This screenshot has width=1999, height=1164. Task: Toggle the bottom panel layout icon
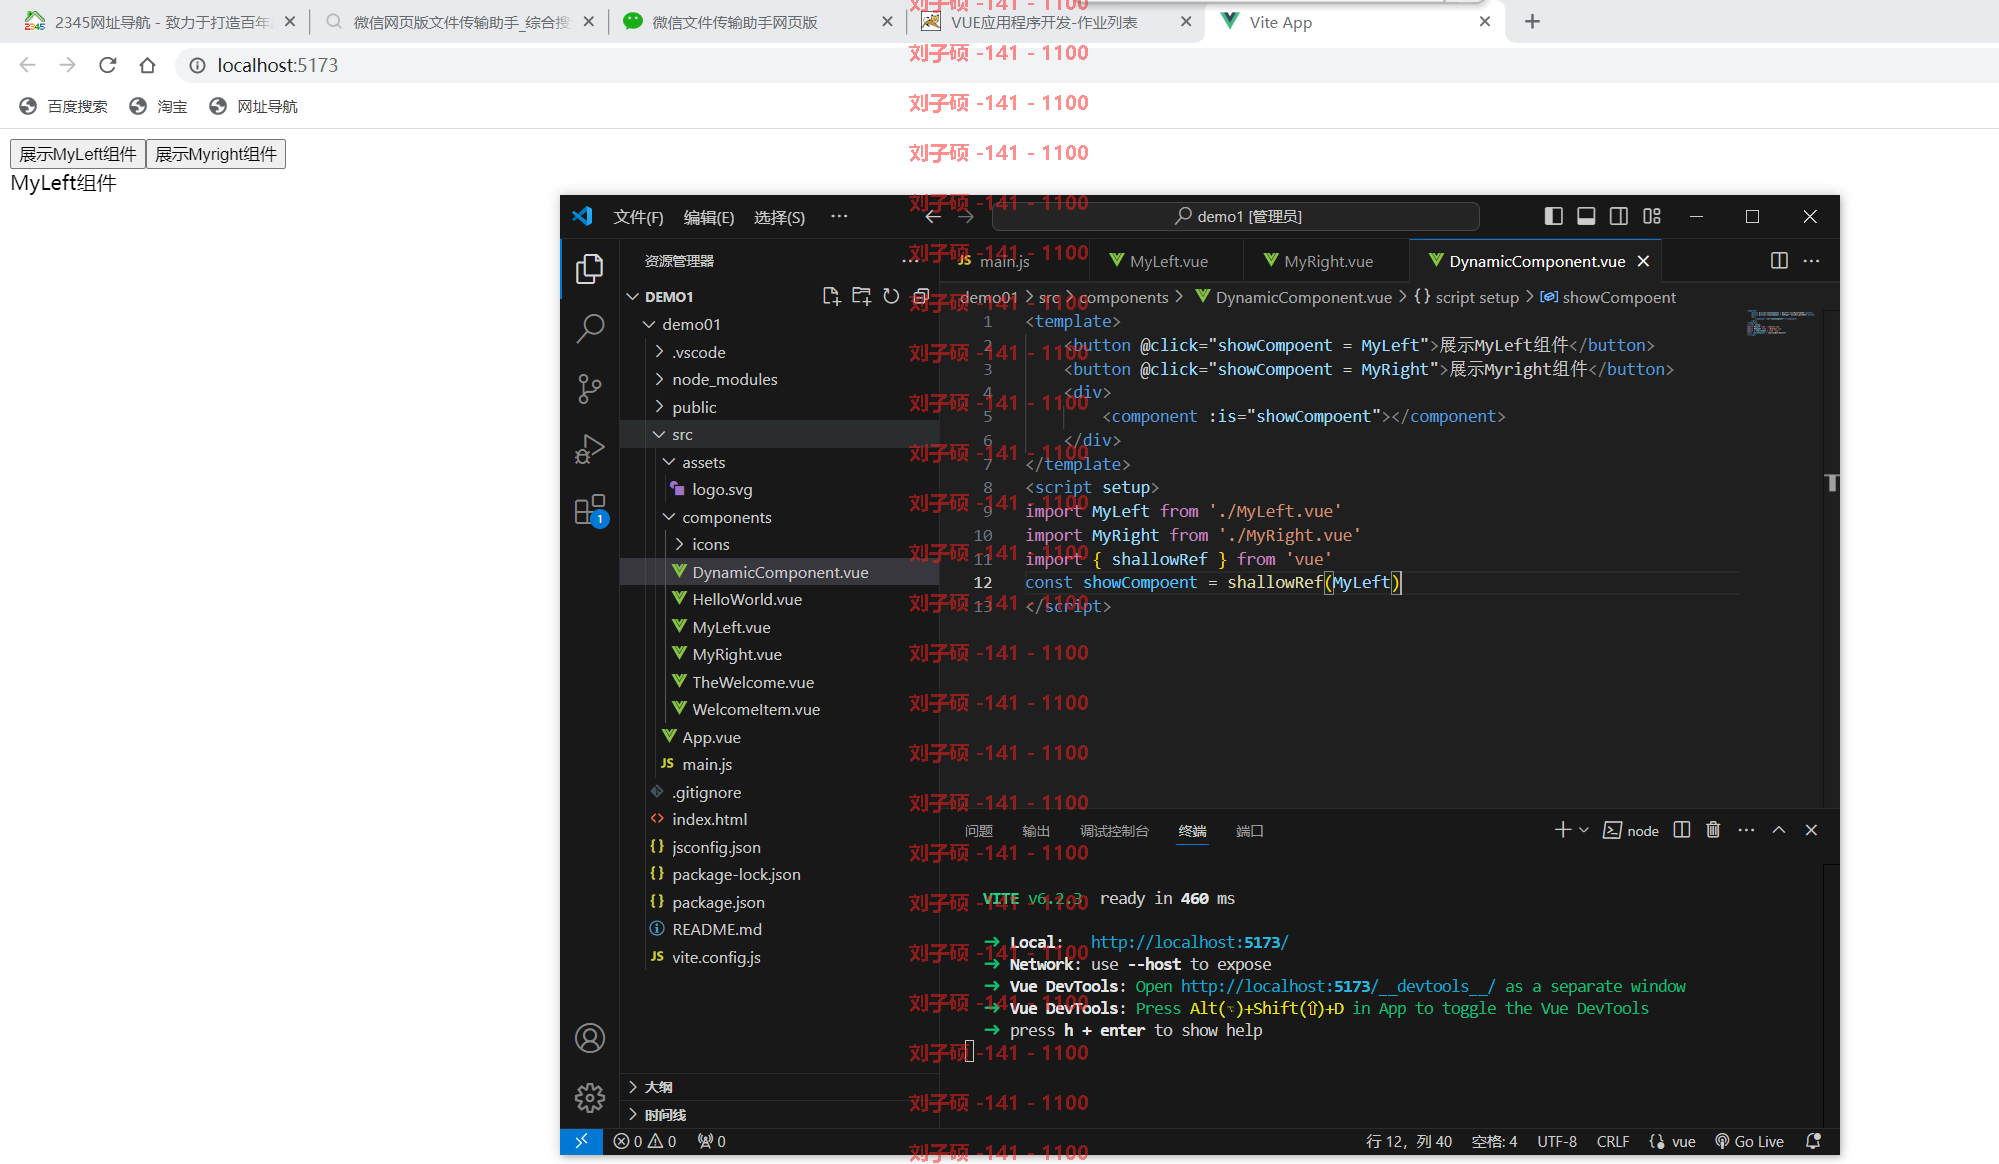[1586, 216]
